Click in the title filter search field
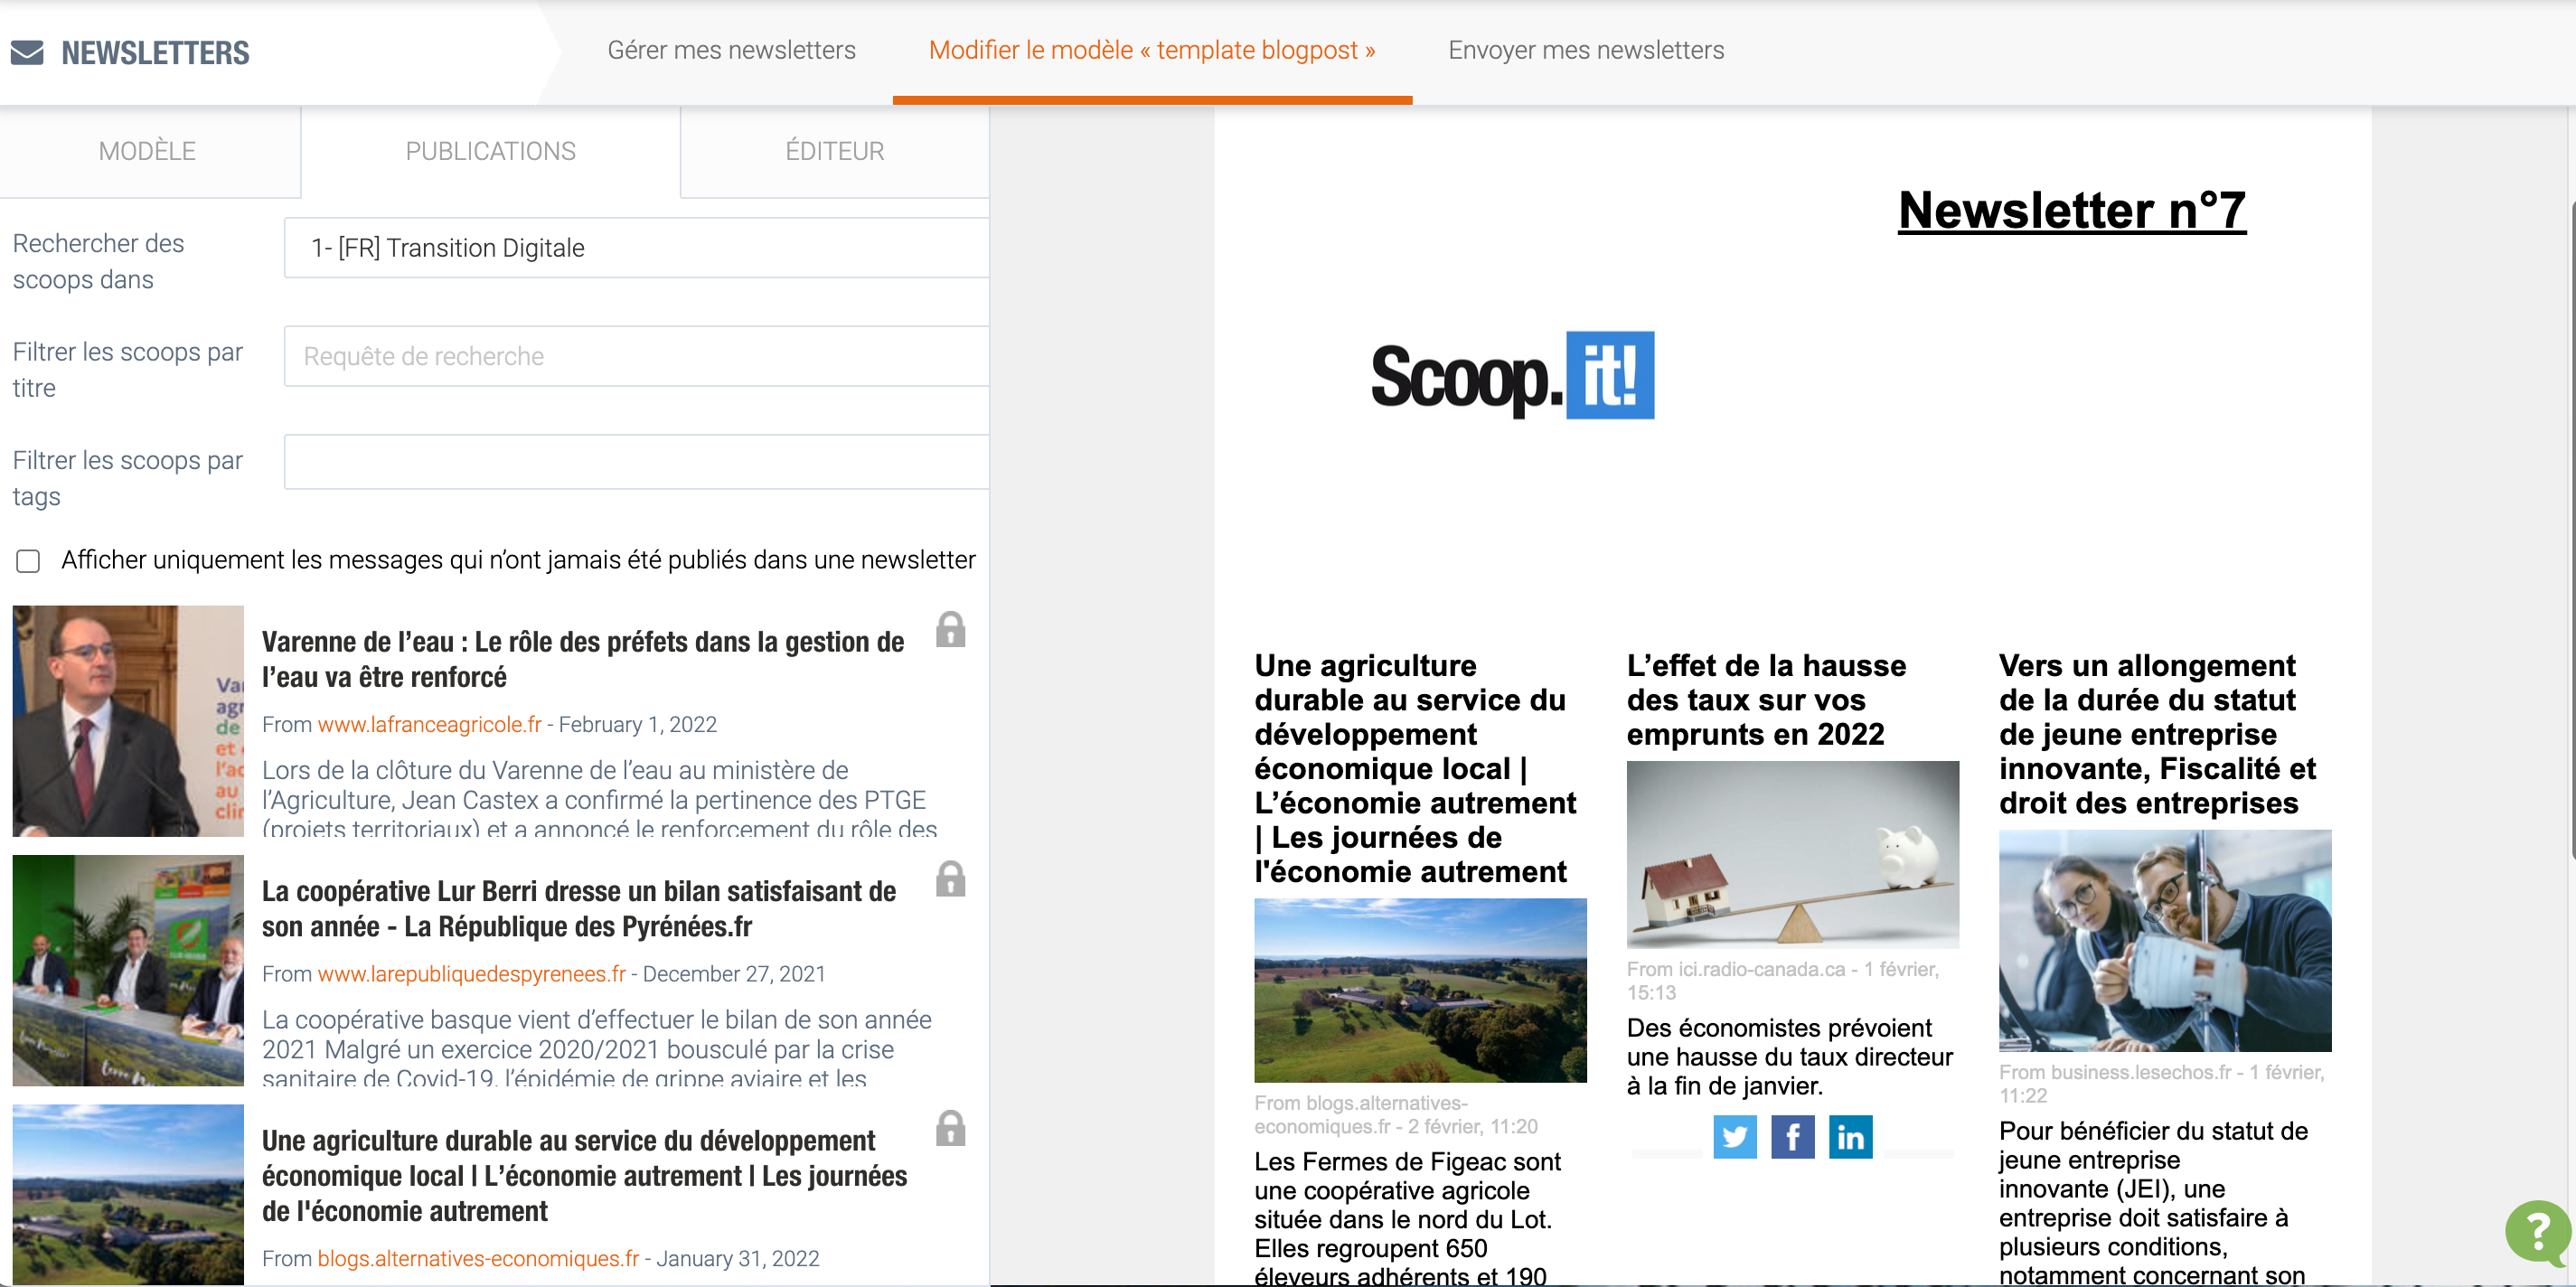This screenshot has width=2576, height=1287. coord(636,356)
